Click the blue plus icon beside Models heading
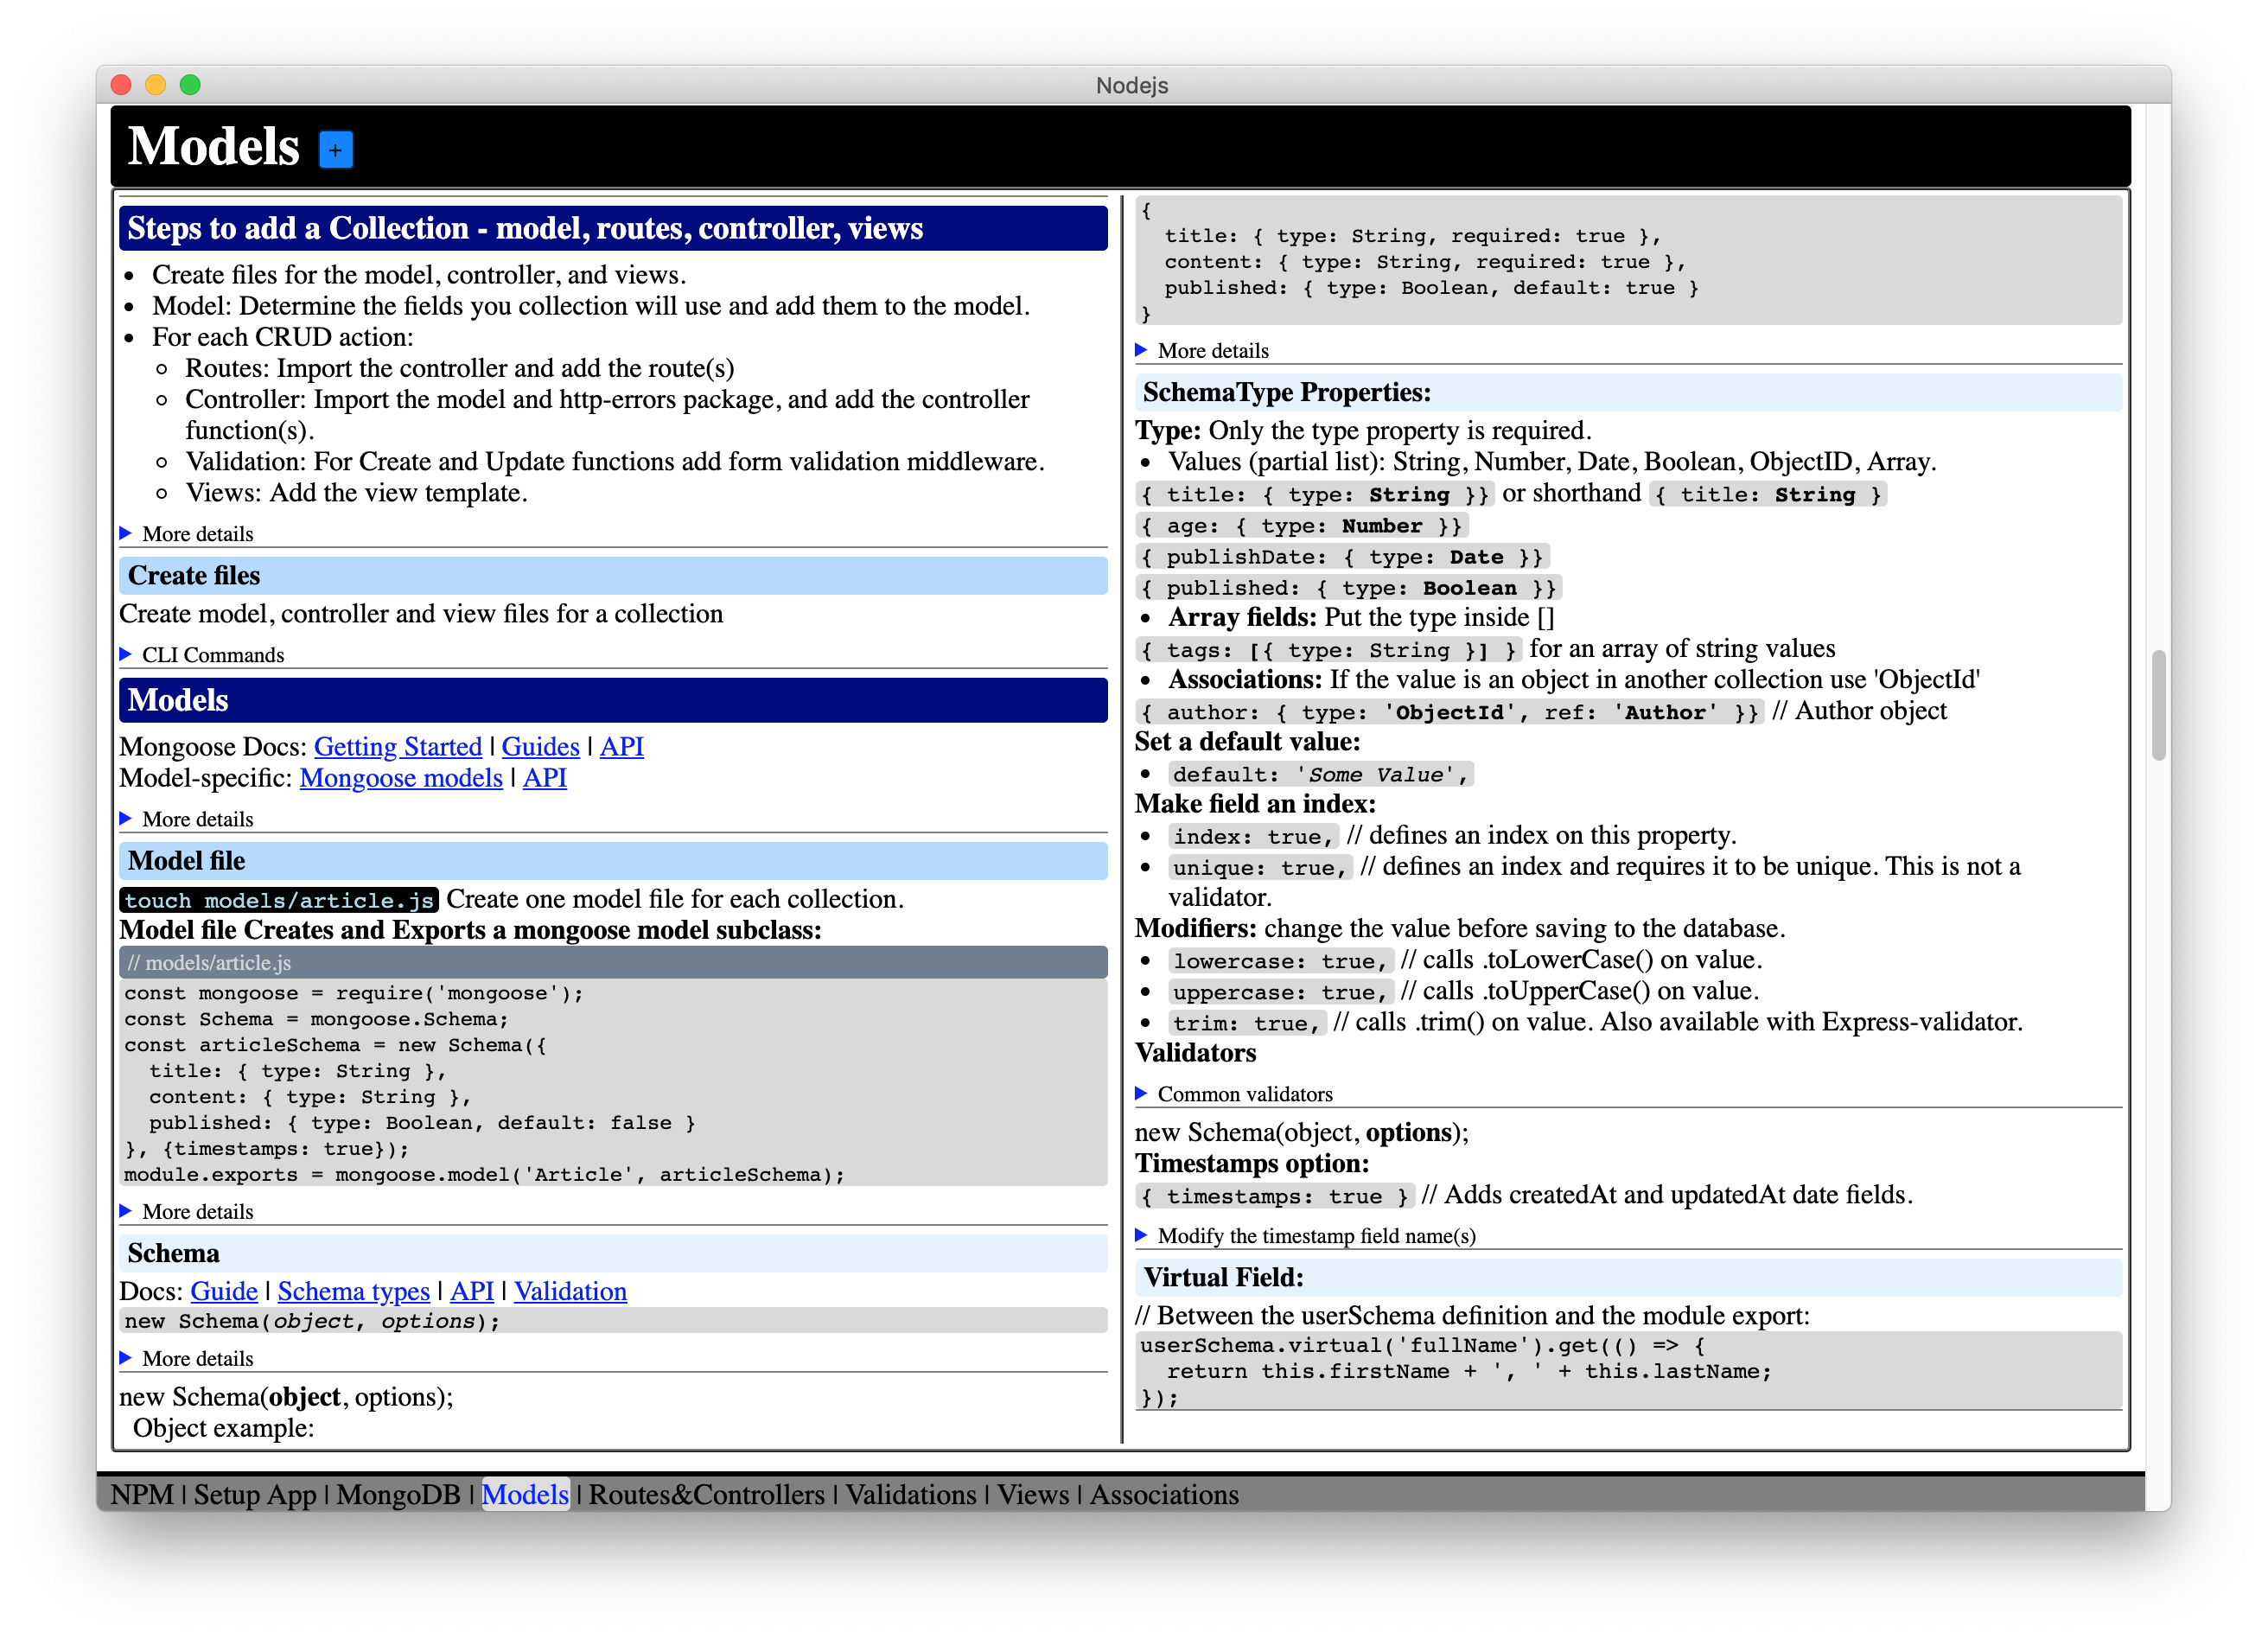This screenshot has width=2268, height=1639. pos(335,150)
